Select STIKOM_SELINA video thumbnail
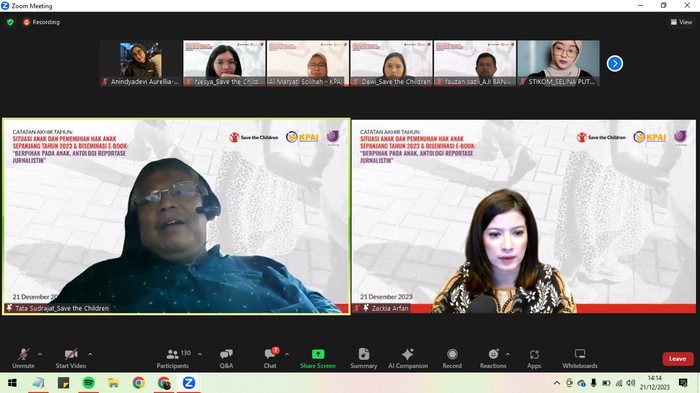This screenshot has width=700, height=393. click(558, 63)
